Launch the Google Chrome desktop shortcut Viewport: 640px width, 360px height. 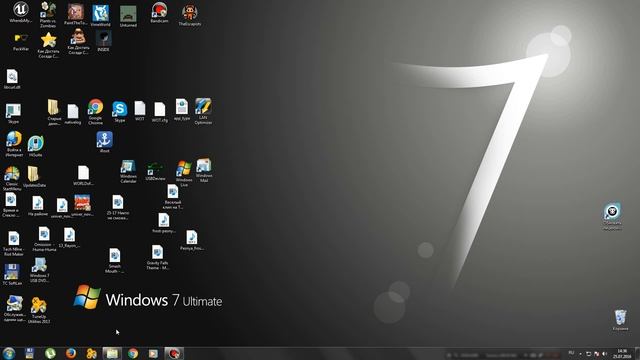pos(96,111)
